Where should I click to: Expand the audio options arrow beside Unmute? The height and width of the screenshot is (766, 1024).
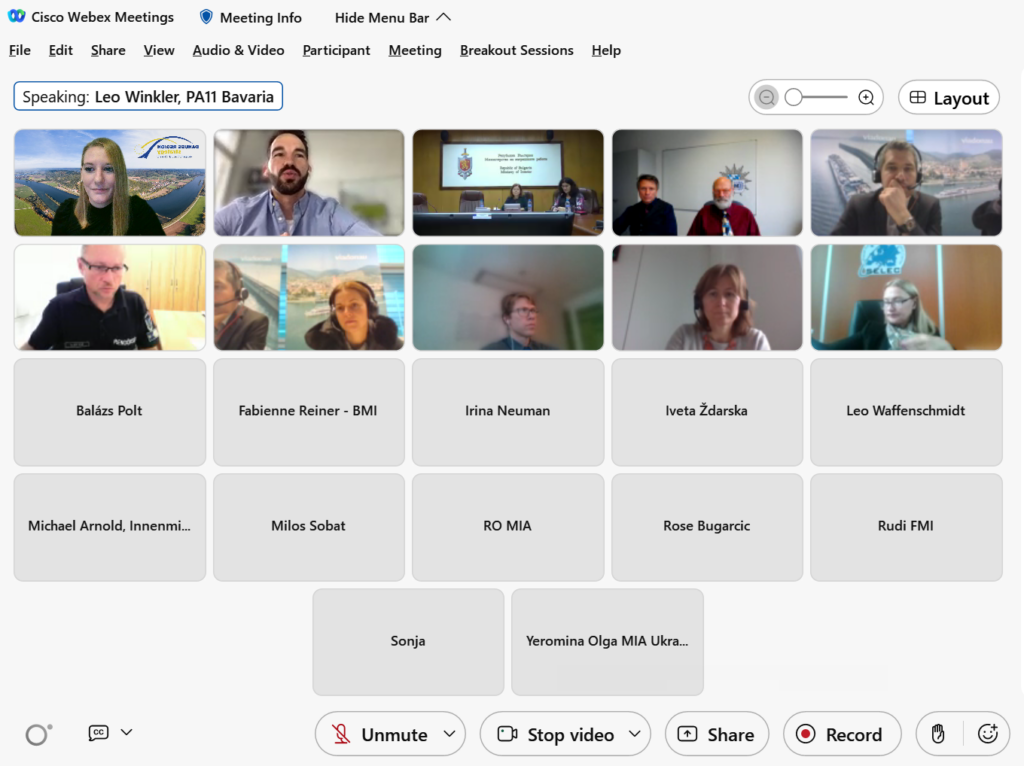449,734
